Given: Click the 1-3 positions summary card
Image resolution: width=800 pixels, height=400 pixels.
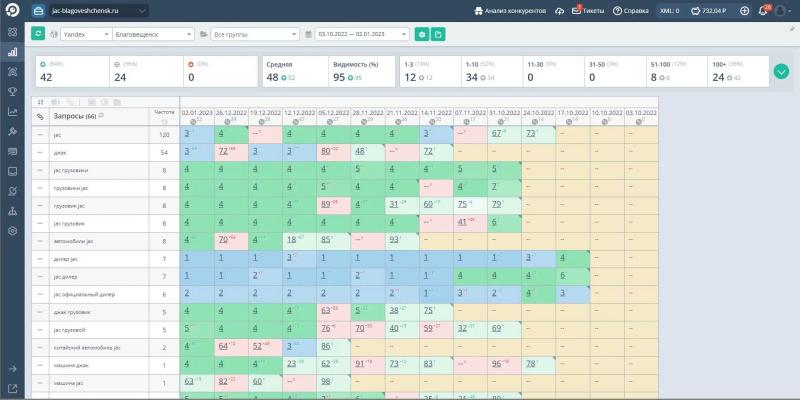Looking at the screenshot, I should point(430,71).
